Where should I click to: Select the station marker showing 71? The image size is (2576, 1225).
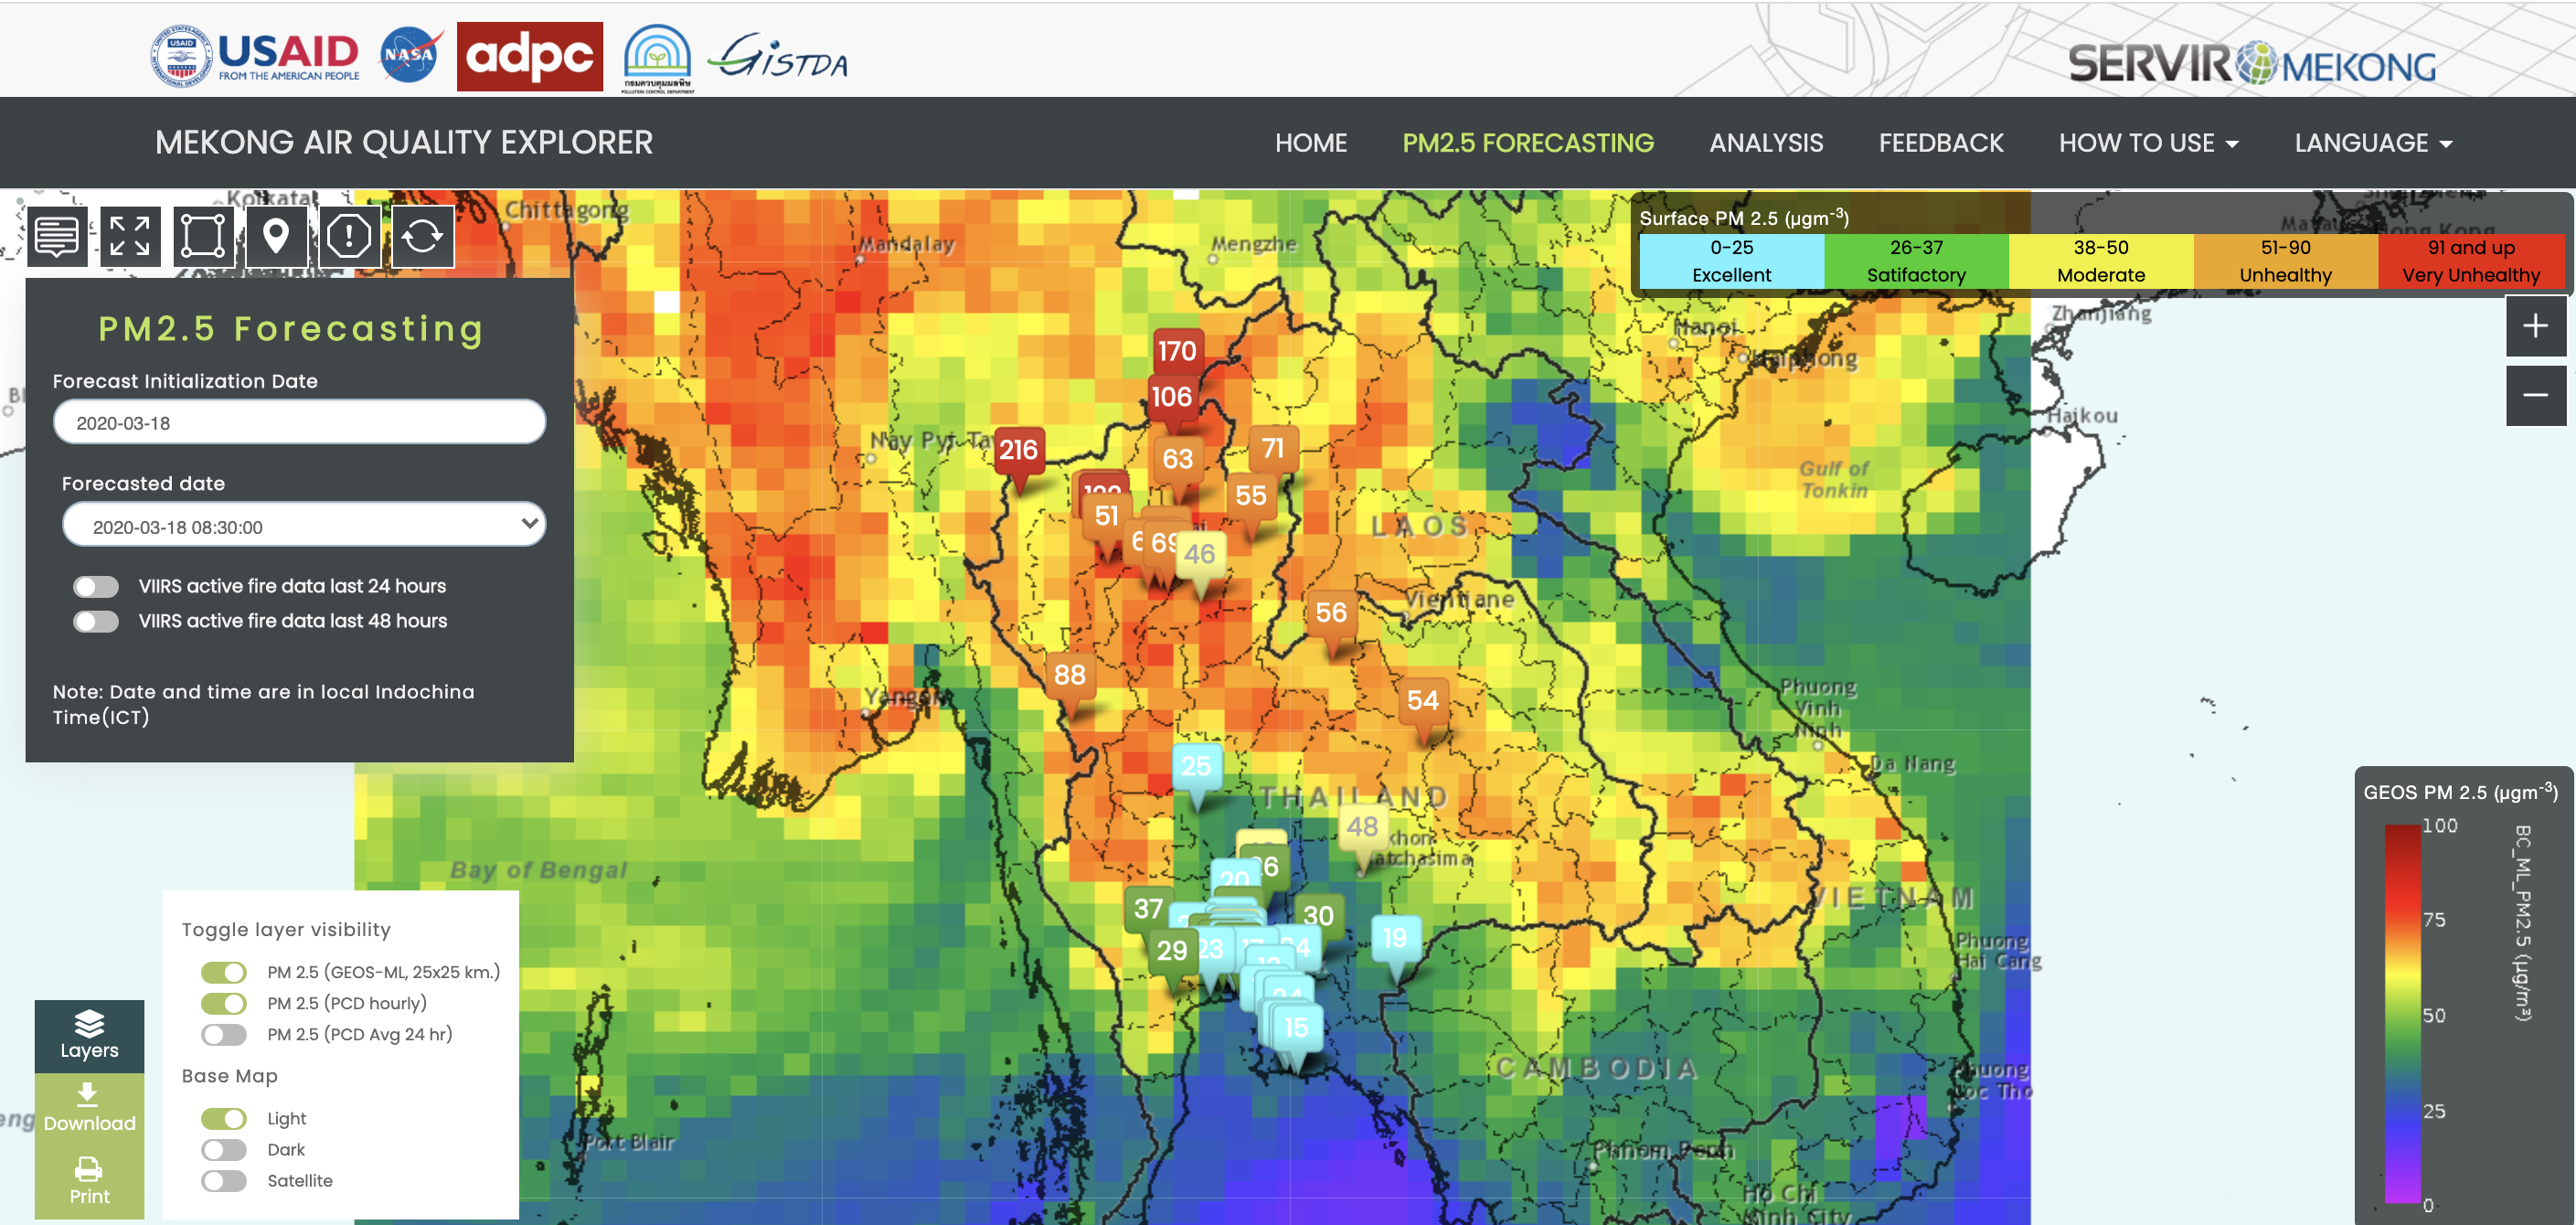point(1273,448)
